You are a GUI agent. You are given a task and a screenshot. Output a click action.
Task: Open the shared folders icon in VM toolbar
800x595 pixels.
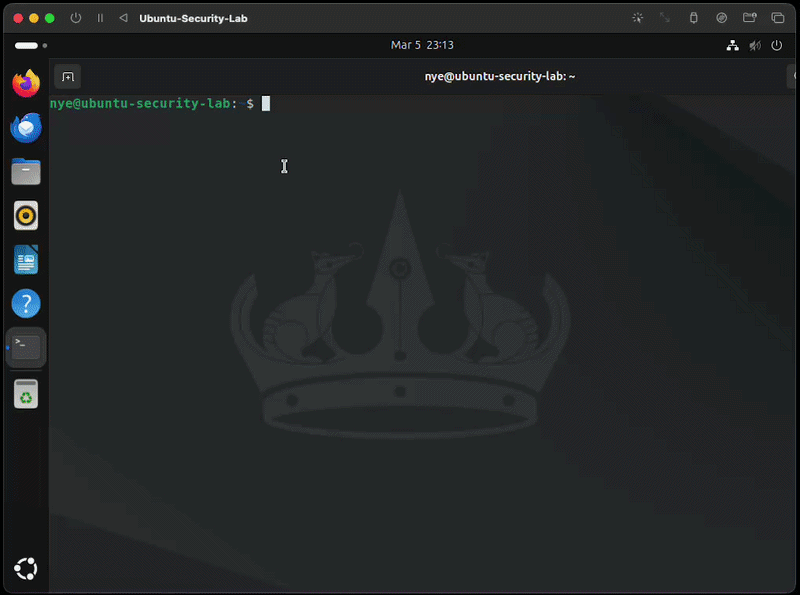(x=750, y=18)
